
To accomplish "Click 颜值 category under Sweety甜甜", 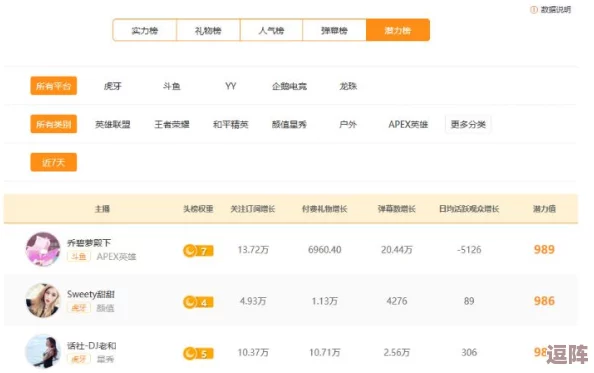I will pos(105,308).
